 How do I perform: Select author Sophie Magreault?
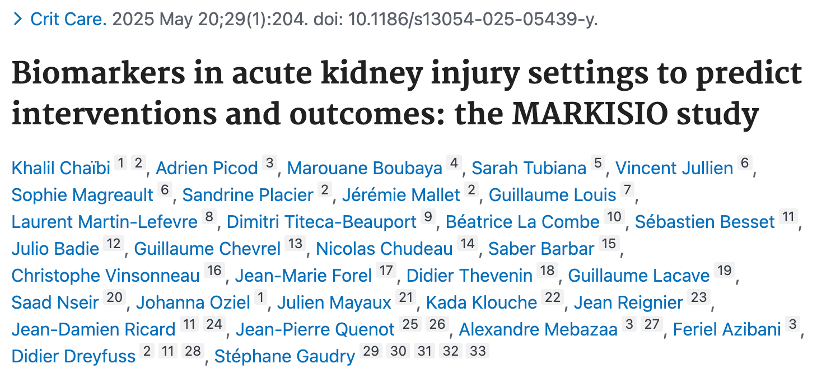tap(82, 195)
